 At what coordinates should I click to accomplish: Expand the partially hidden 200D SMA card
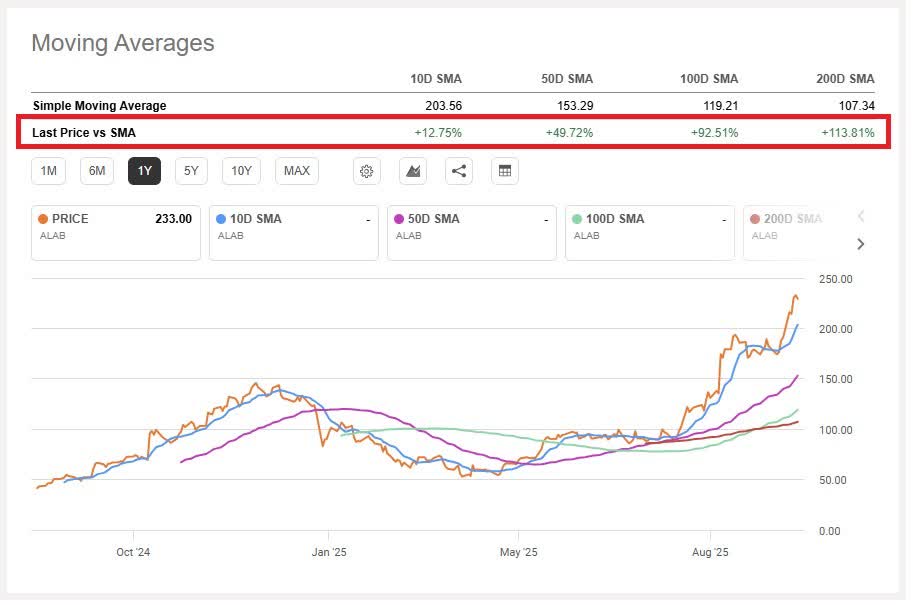[x=795, y=232]
